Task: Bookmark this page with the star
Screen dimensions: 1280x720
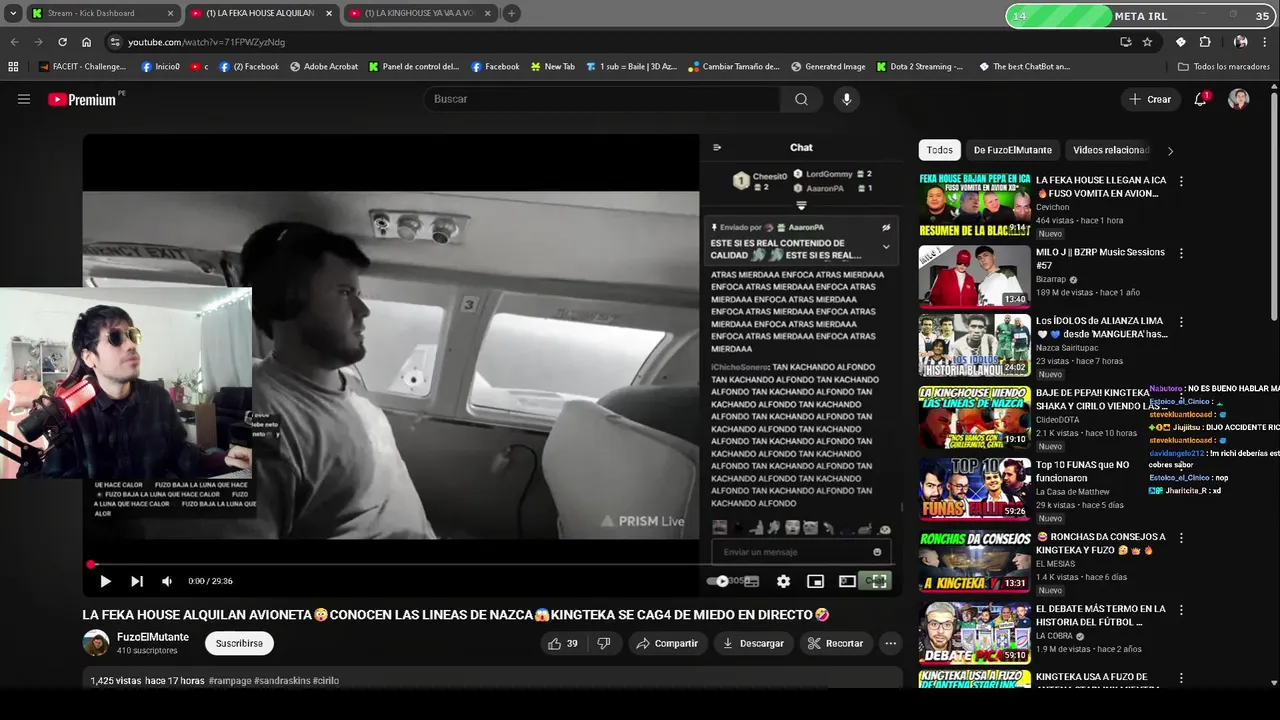Action: (1147, 42)
